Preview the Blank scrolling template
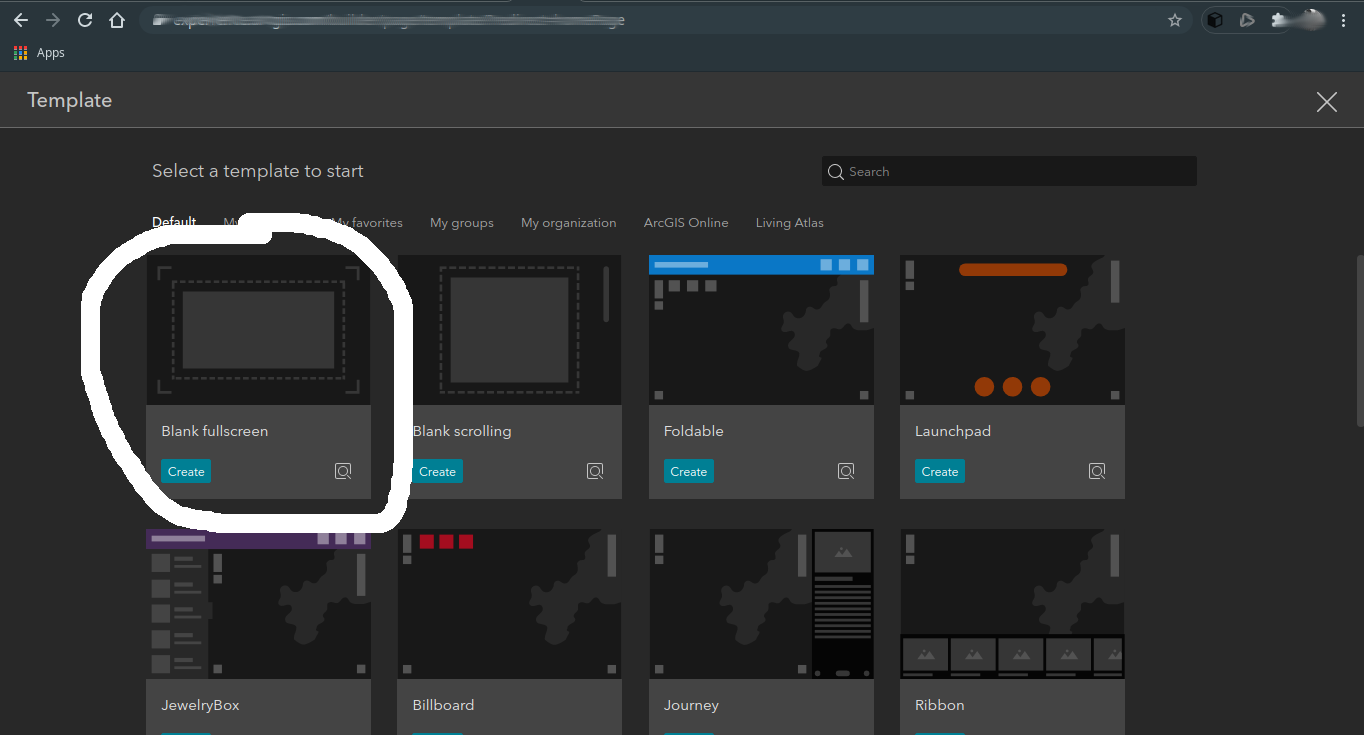This screenshot has width=1364, height=735. [595, 471]
